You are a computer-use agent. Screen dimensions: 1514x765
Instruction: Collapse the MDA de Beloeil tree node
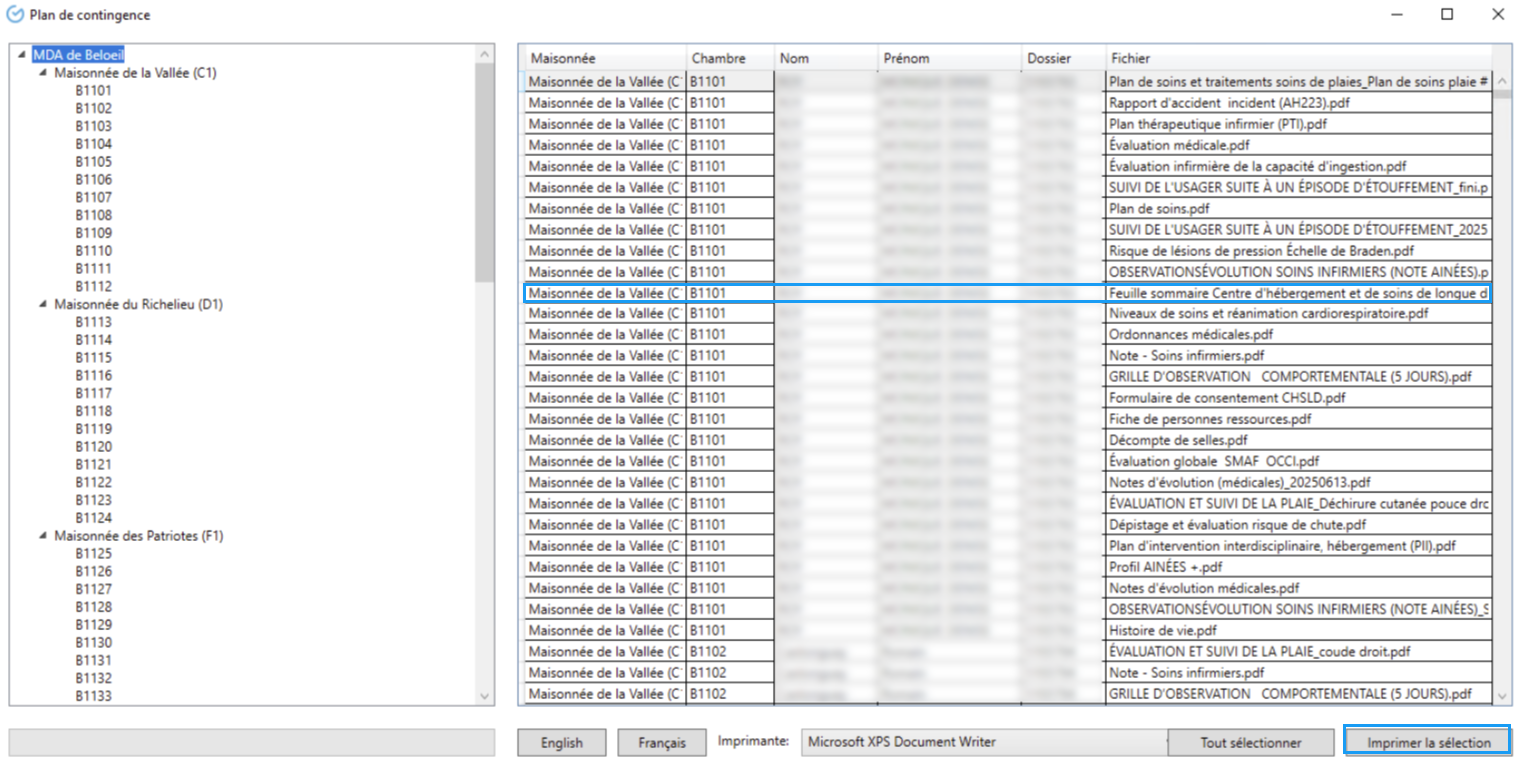(22, 55)
